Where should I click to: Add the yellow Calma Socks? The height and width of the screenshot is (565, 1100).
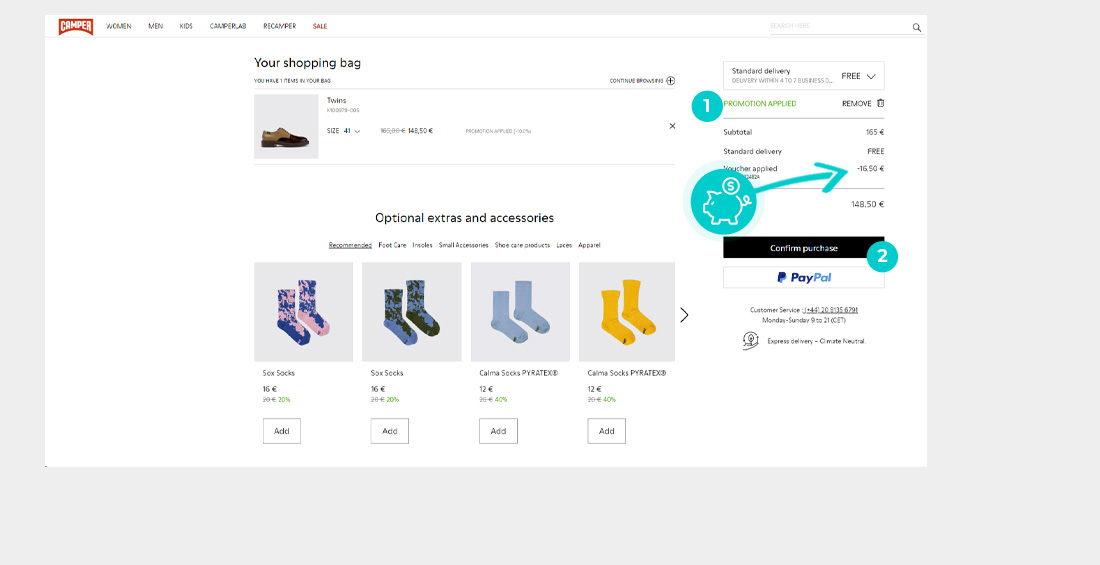tap(607, 431)
